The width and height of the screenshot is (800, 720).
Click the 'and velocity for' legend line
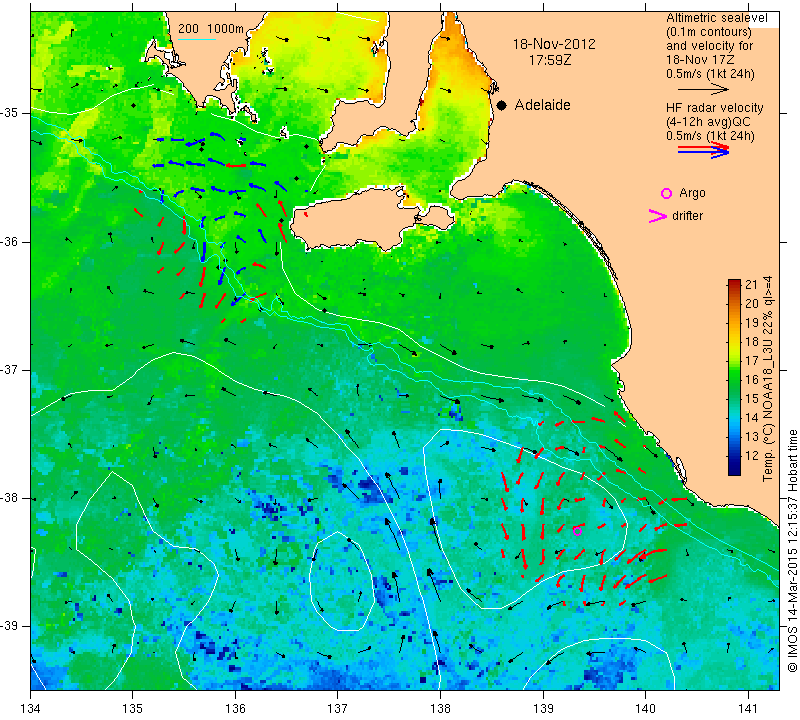point(710,46)
